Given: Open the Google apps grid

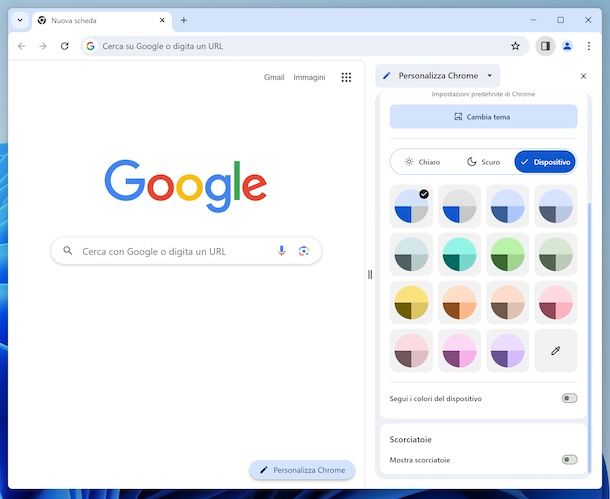Looking at the screenshot, I should tap(346, 77).
